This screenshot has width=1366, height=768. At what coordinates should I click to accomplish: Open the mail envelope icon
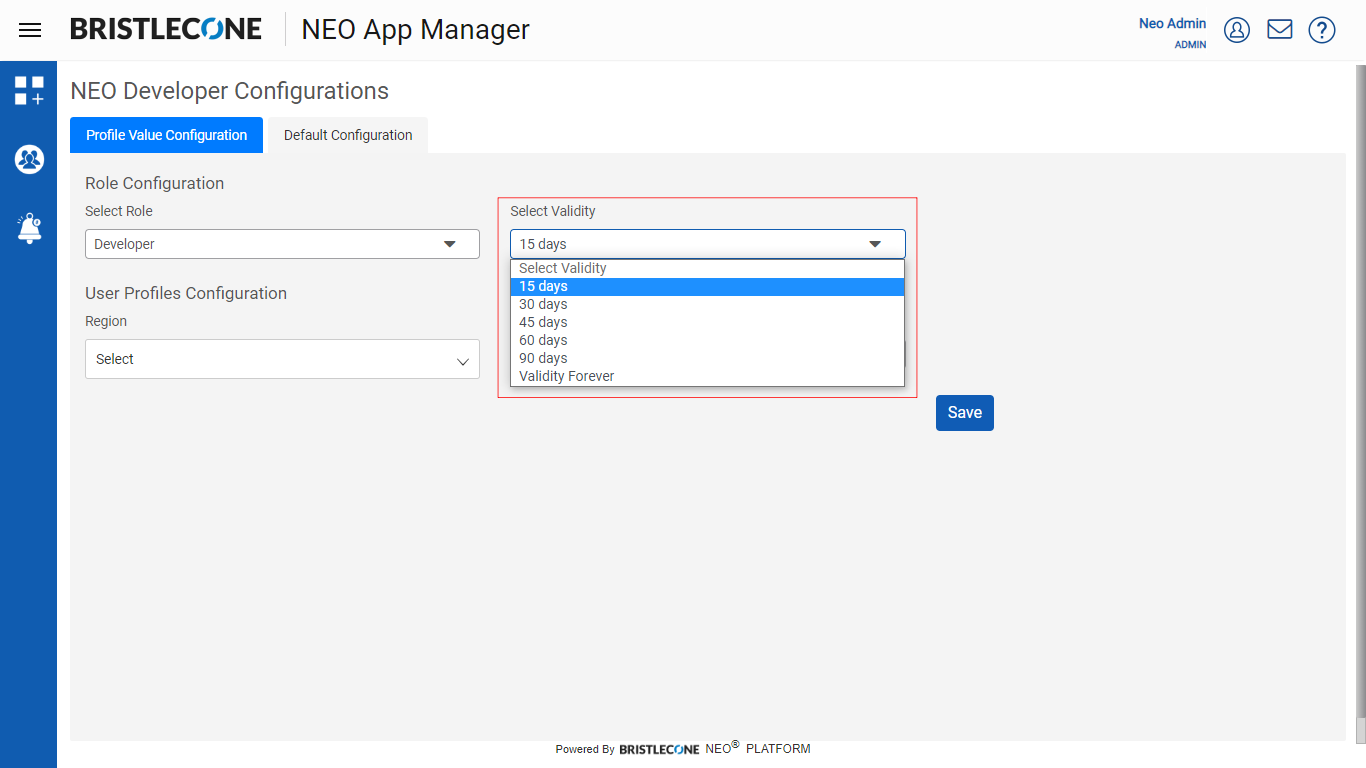coord(1280,30)
